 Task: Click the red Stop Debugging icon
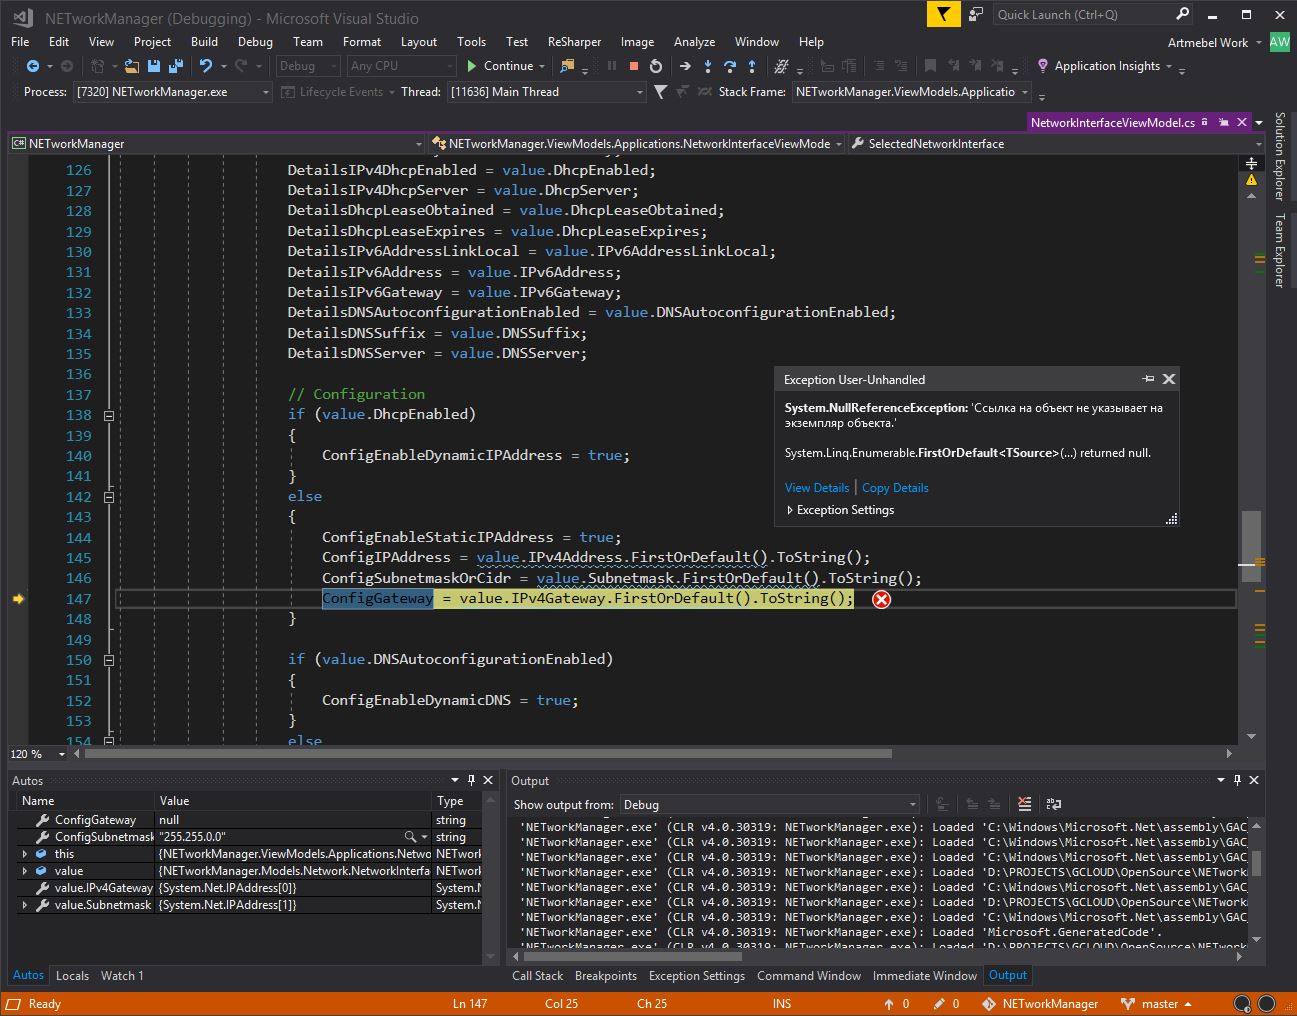[x=633, y=66]
